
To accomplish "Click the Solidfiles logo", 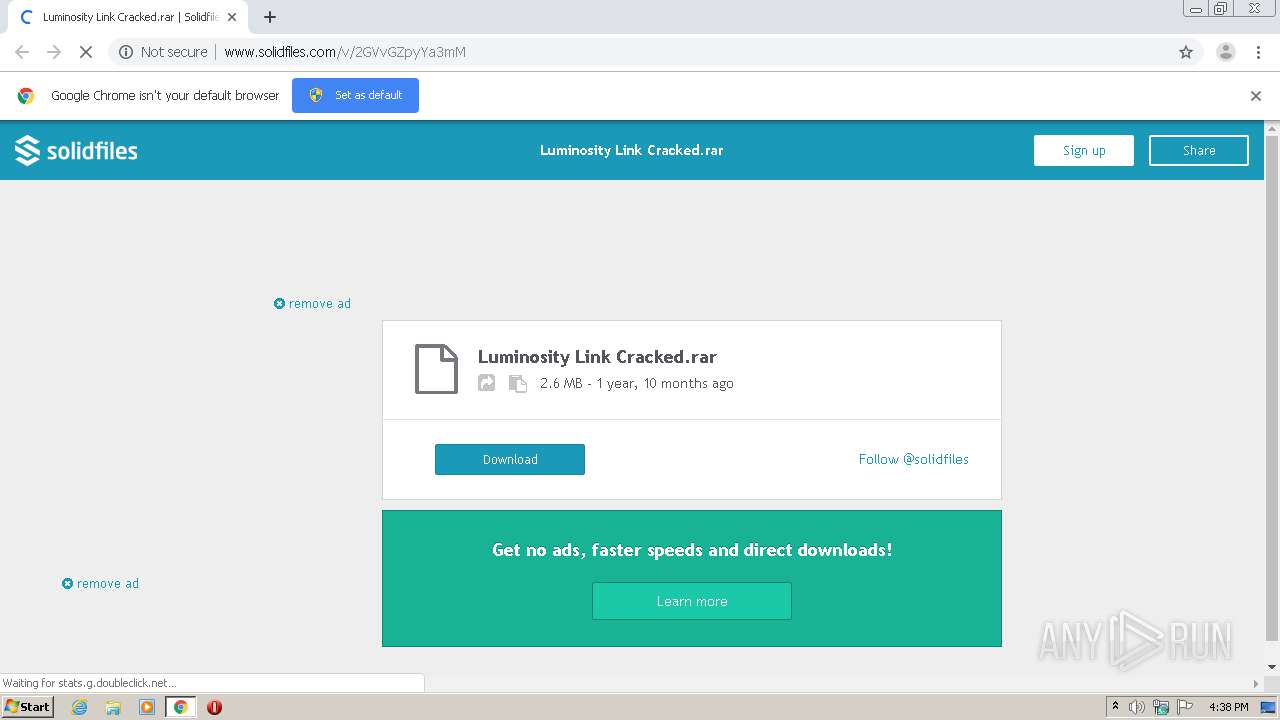I will [x=76, y=150].
